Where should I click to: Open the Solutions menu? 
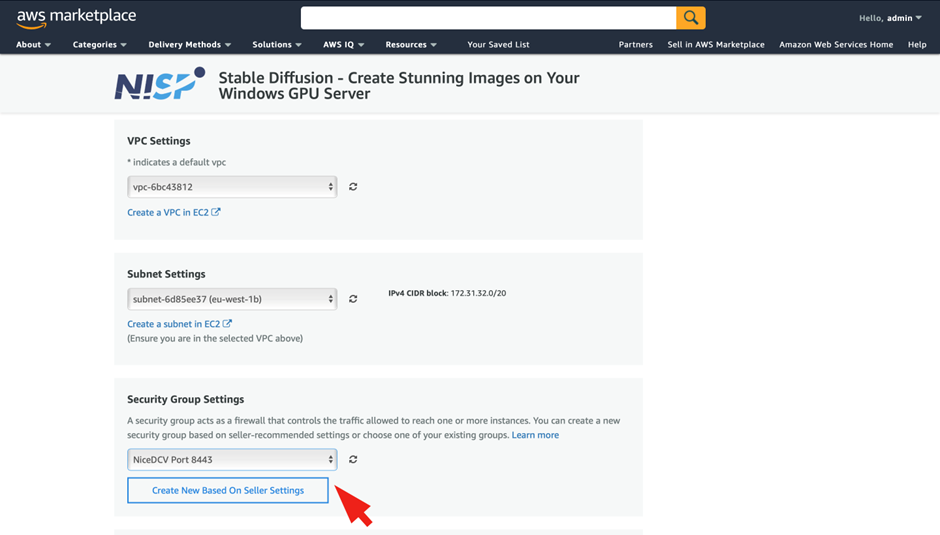pos(277,44)
